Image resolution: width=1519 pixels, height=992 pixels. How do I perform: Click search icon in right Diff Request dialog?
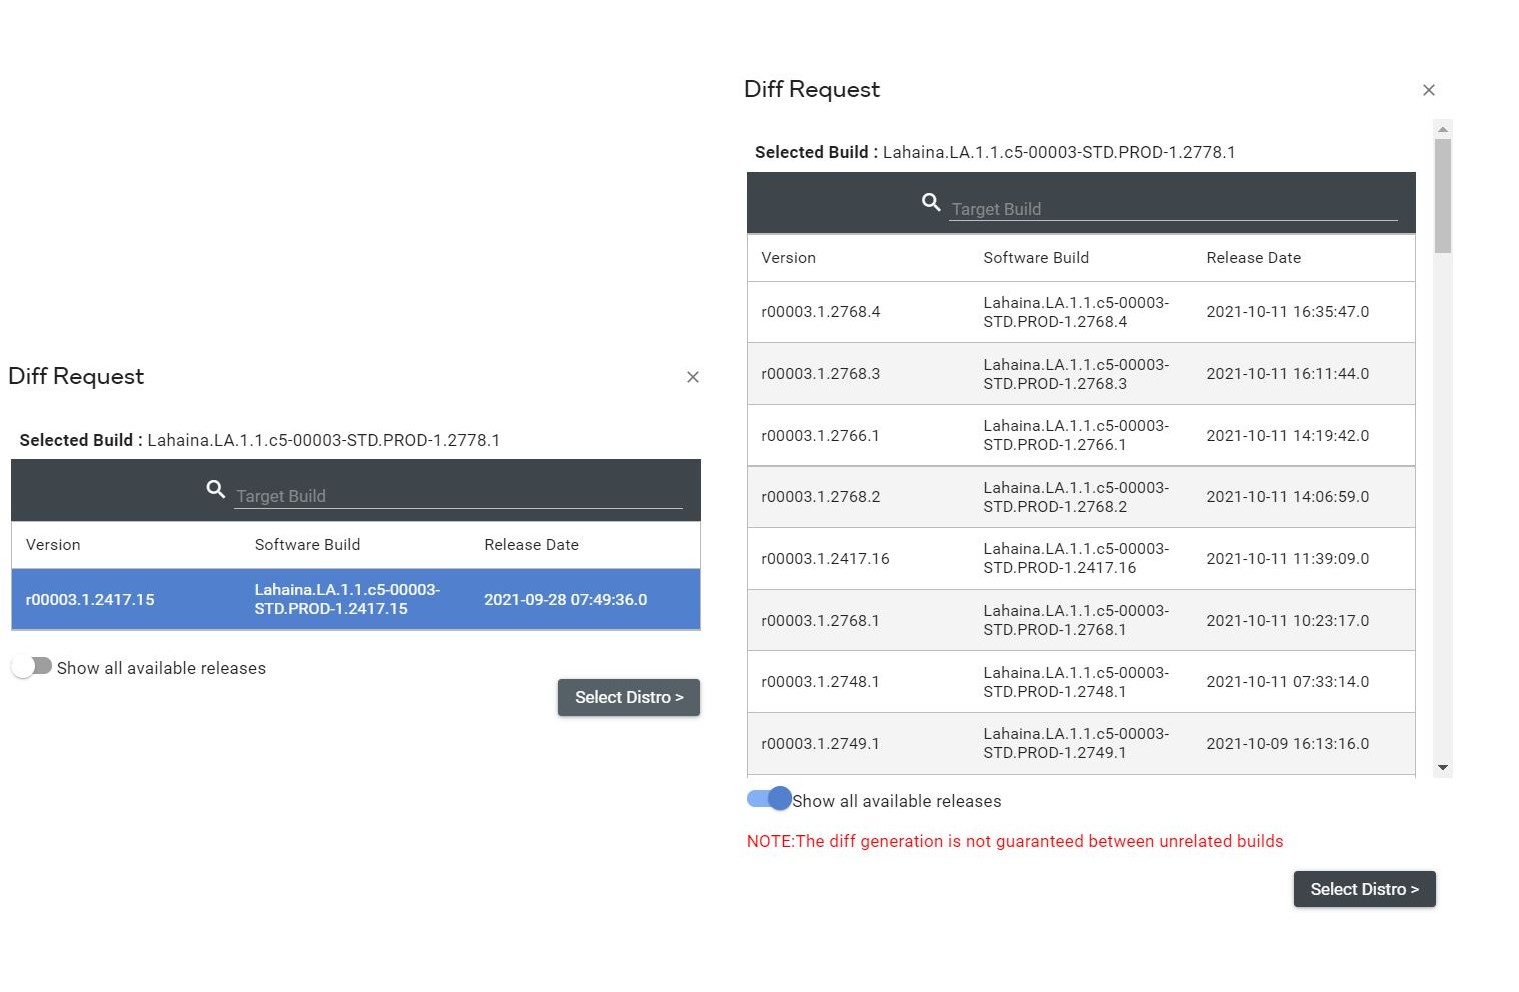tap(930, 202)
